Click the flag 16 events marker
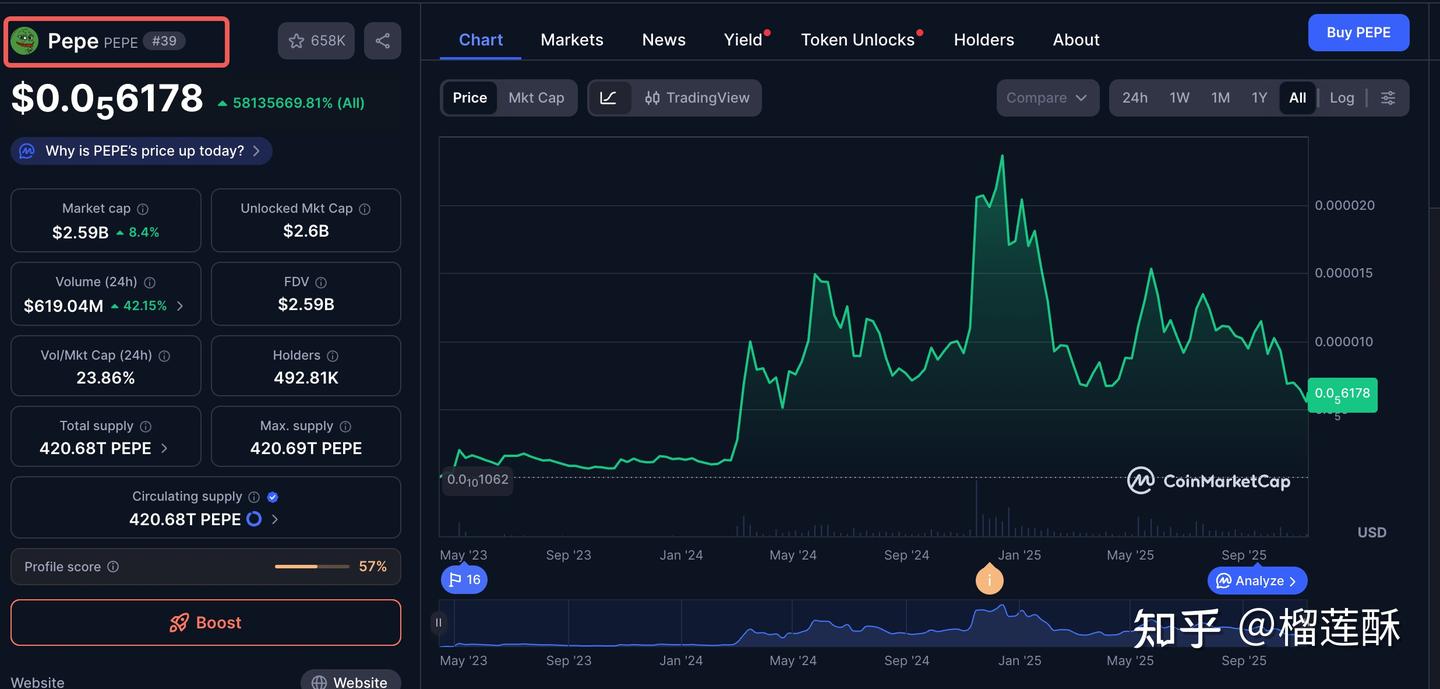Image resolution: width=1440 pixels, height=689 pixels. point(464,580)
